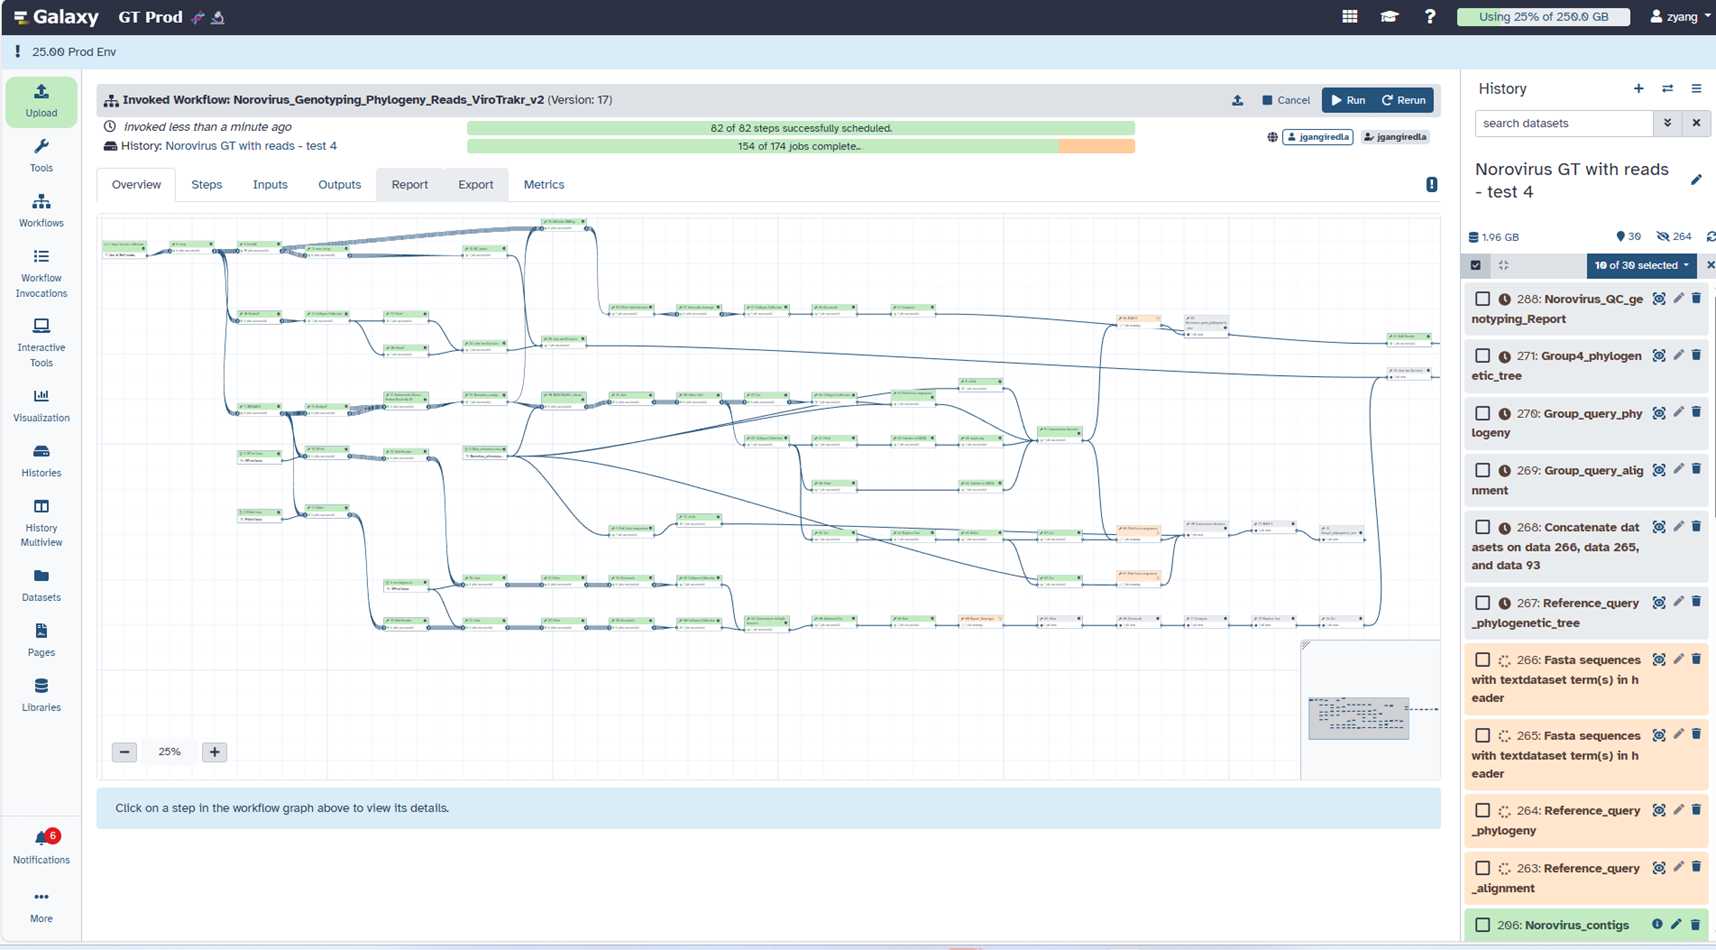Click the zoom in plus button
The height and width of the screenshot is (950, 1716).
tap(214, 752)
